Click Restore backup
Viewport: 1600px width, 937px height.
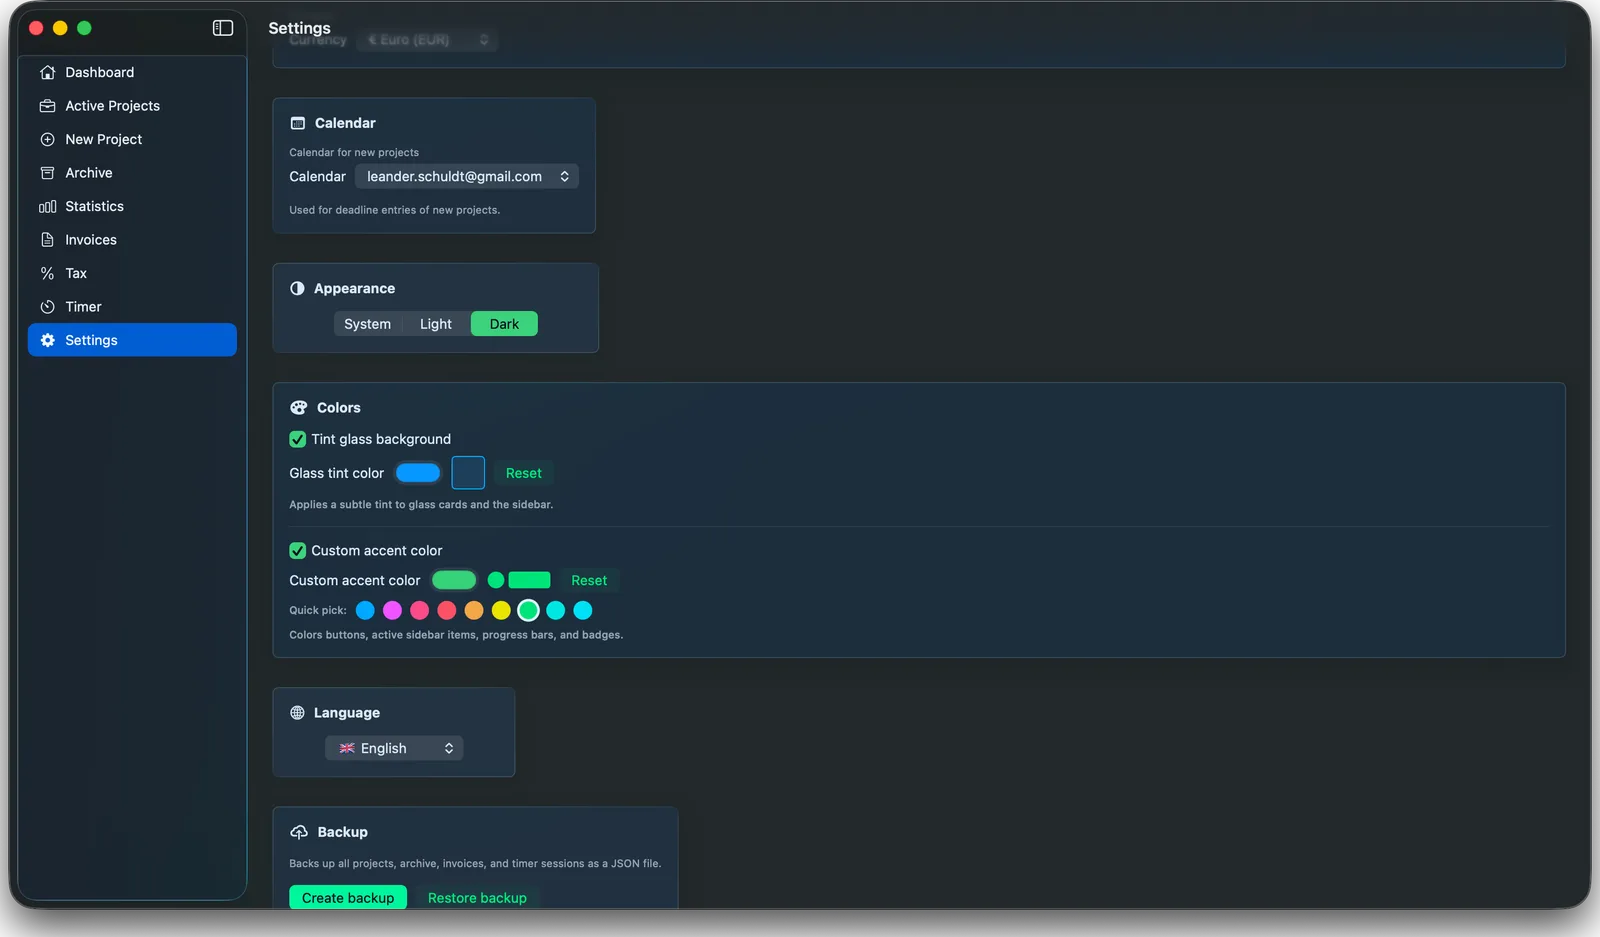pyautogui.click(x=477, y=898)
